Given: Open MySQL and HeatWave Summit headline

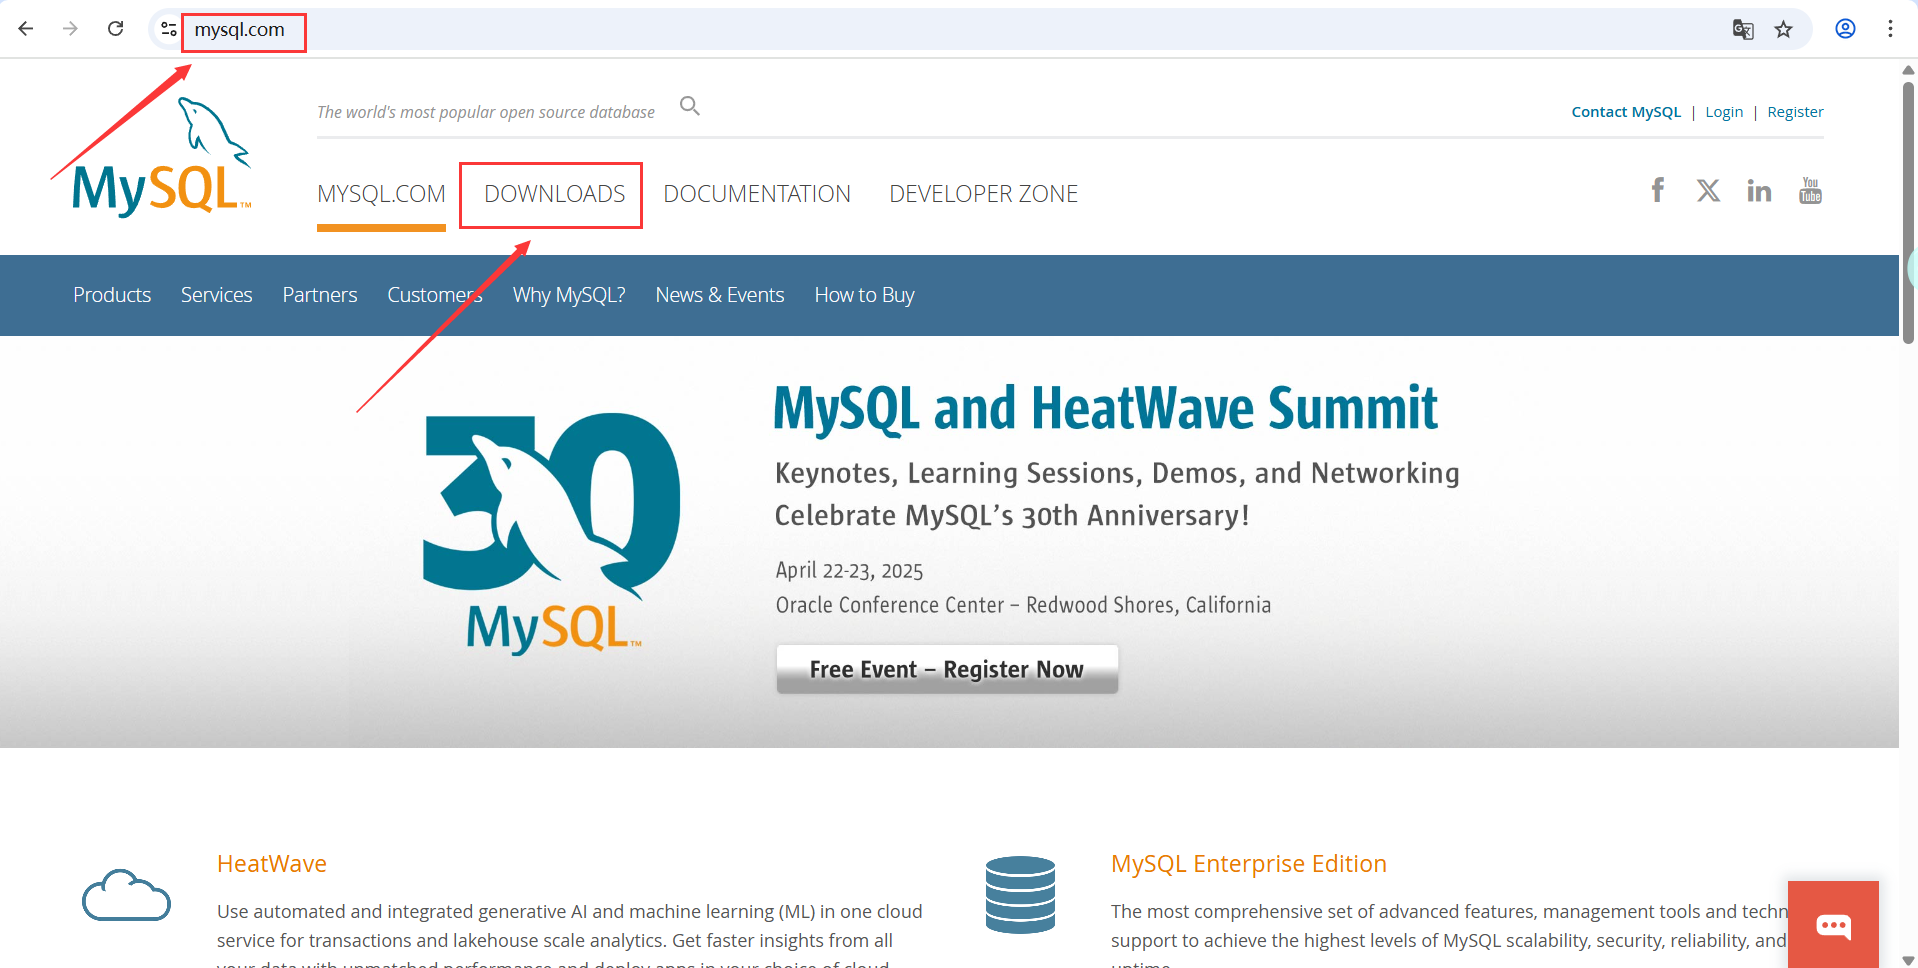Looking at the screenshot, I should click(1105, 409).
